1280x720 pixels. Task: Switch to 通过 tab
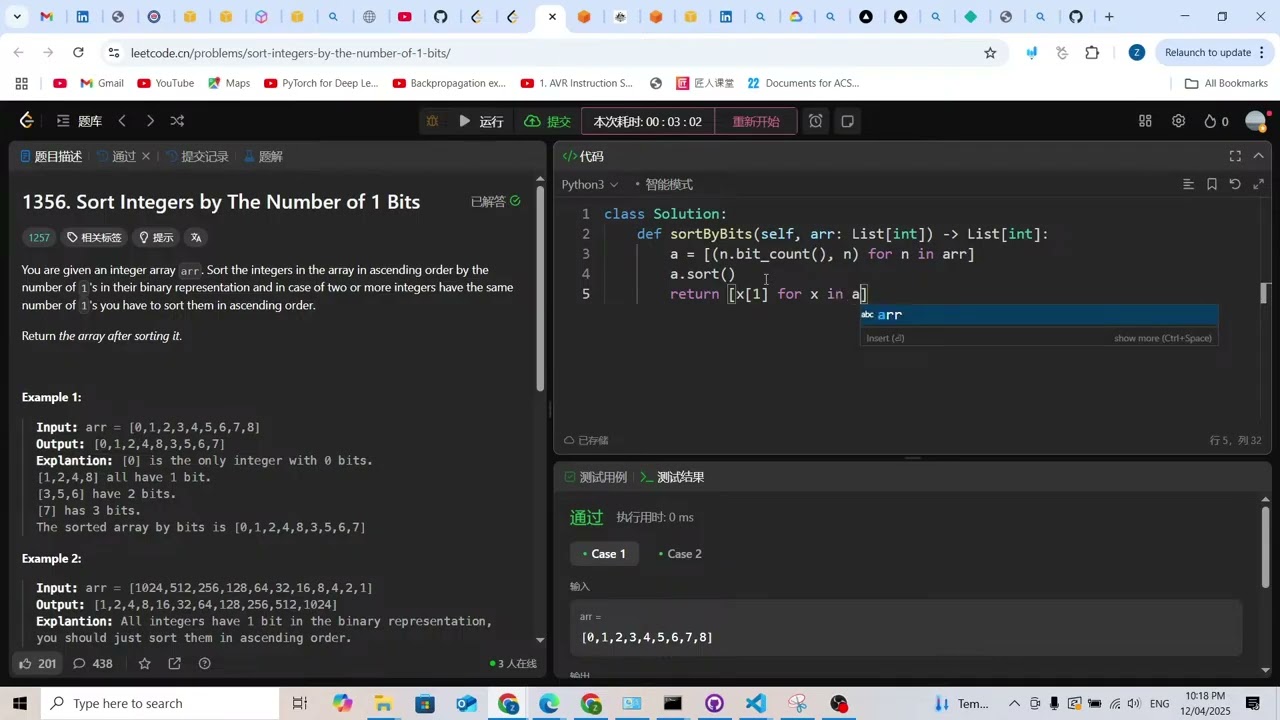click(x=116, y=156)
